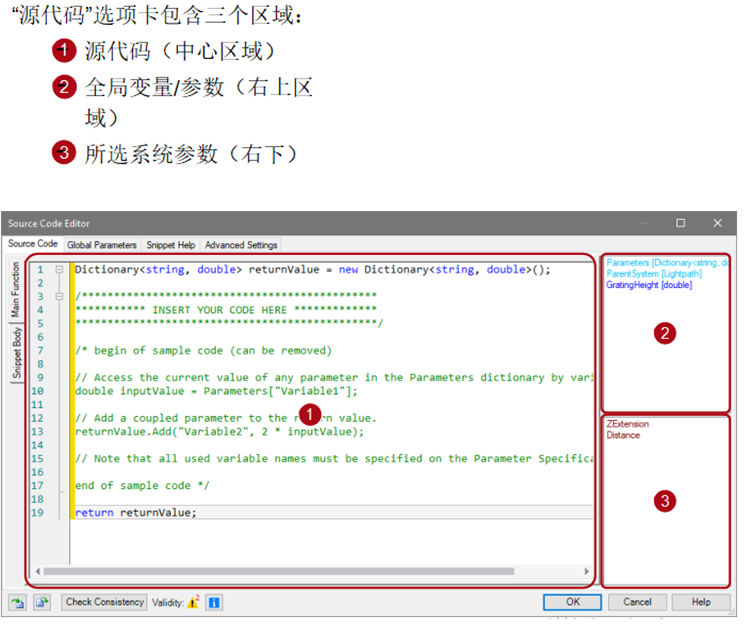747x628 pixels.
Task: Maximize the Source Code Editor window
Action: [x=681, y=223]
